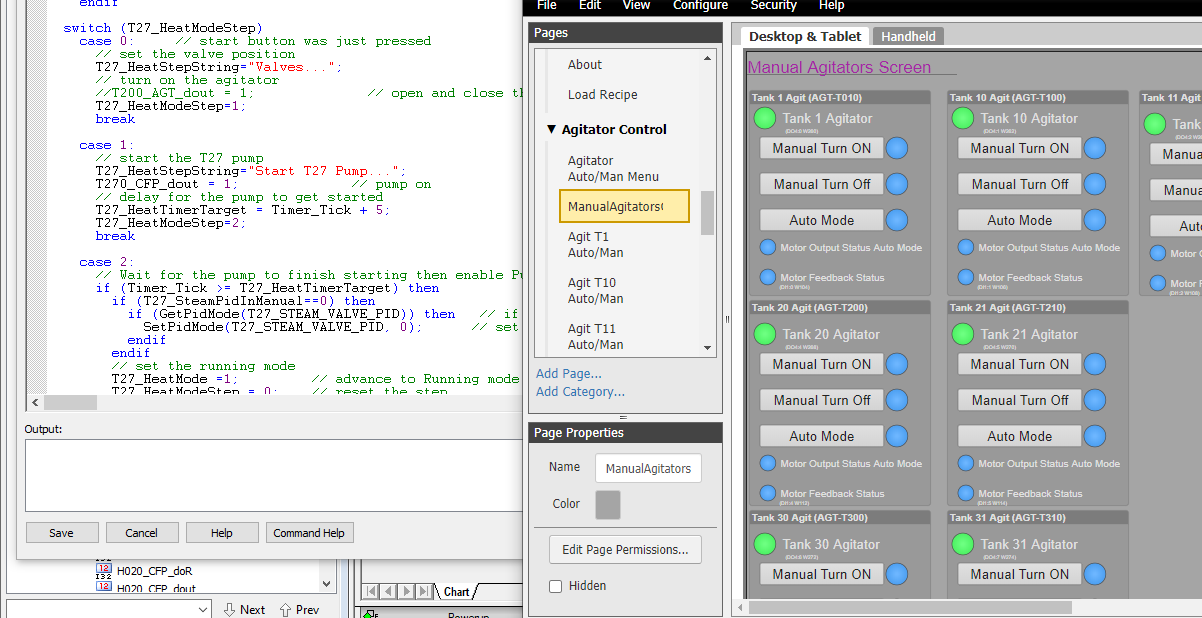Collapse the Agitator Control category
The height and width of the screenshot is (618, 1202).
[552, 129]
